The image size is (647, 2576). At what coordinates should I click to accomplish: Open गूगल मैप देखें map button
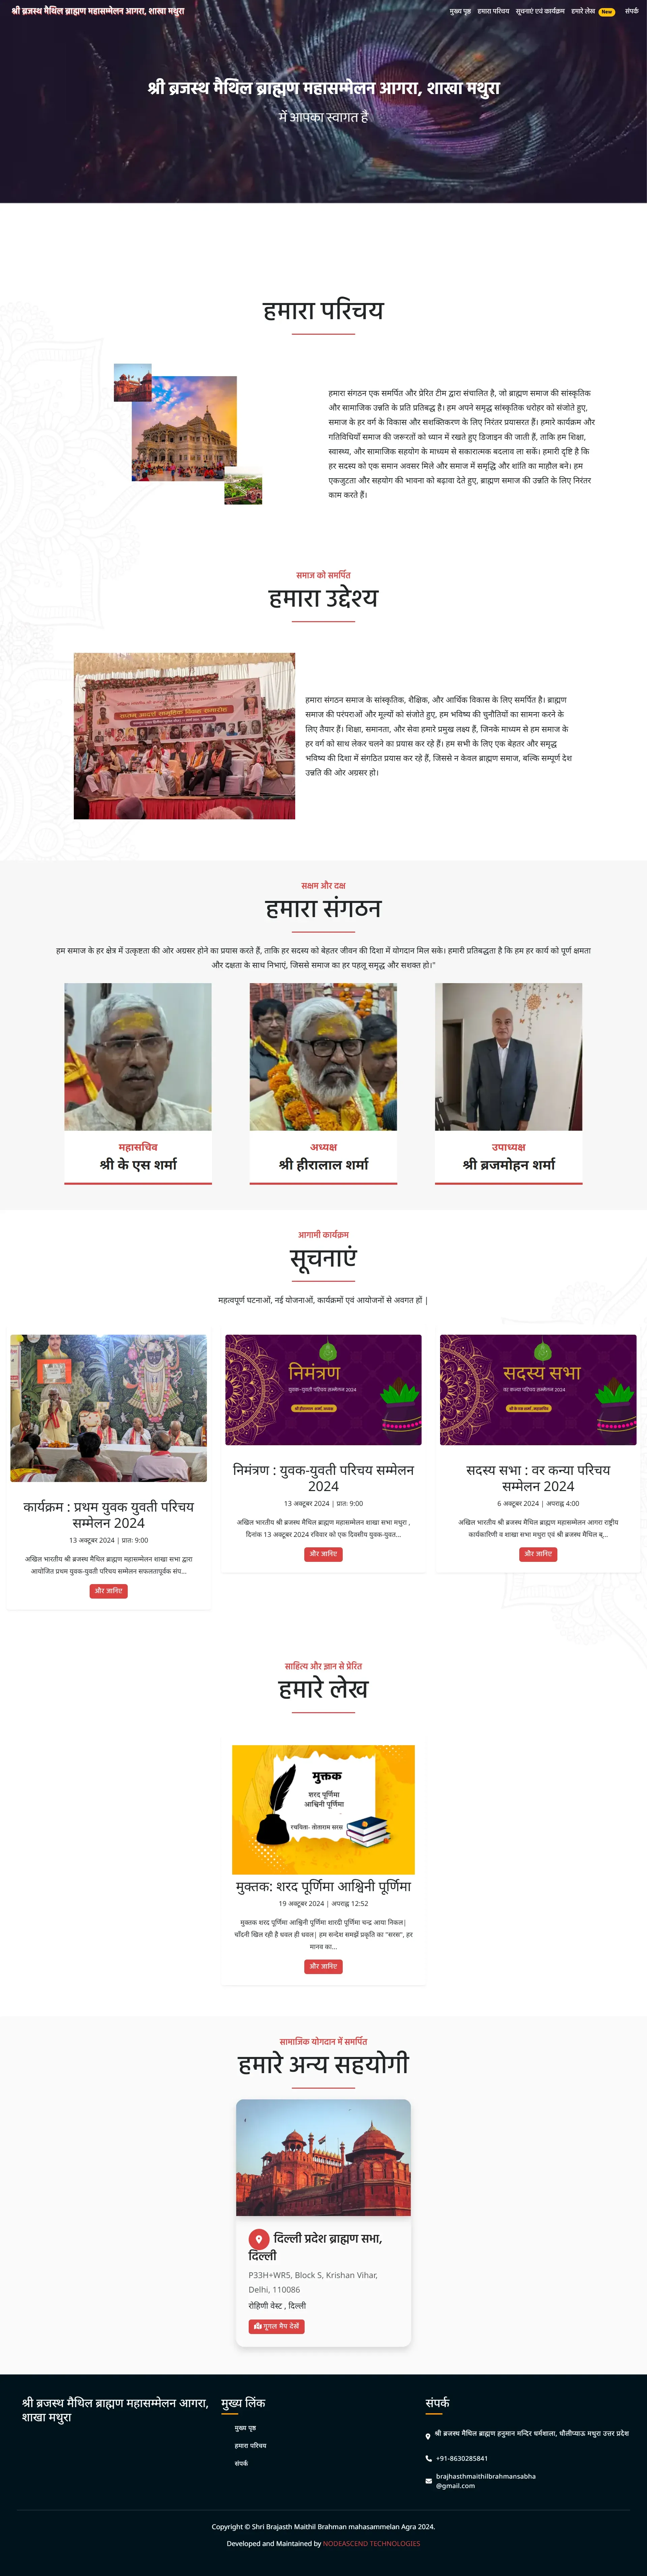point(276,2326)
